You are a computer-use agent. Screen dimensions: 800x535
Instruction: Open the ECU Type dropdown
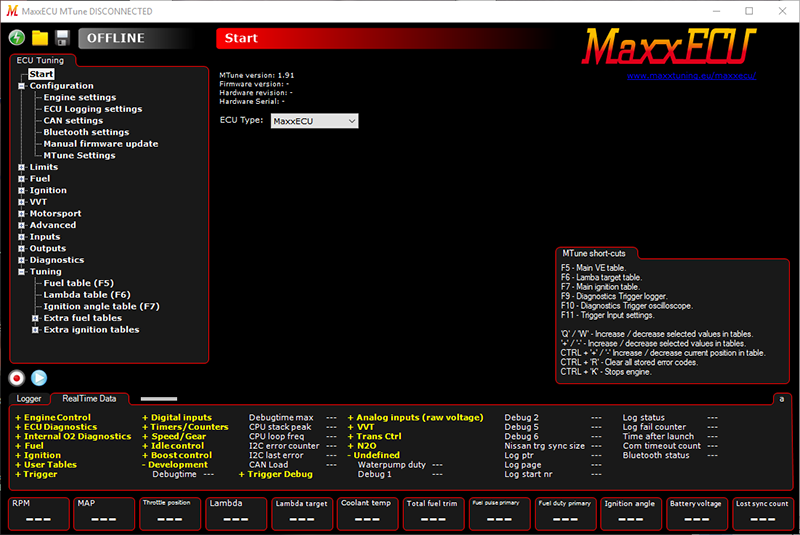(314, 121)
